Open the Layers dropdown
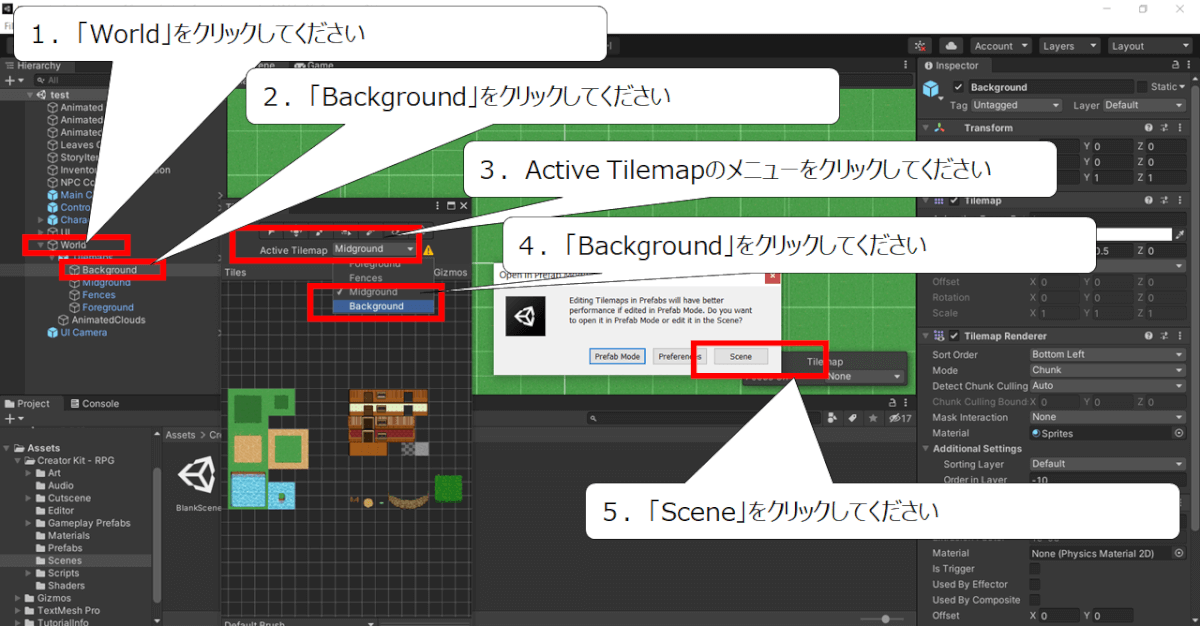The height and width of the screenshot is (626, 1200). 1069,46
